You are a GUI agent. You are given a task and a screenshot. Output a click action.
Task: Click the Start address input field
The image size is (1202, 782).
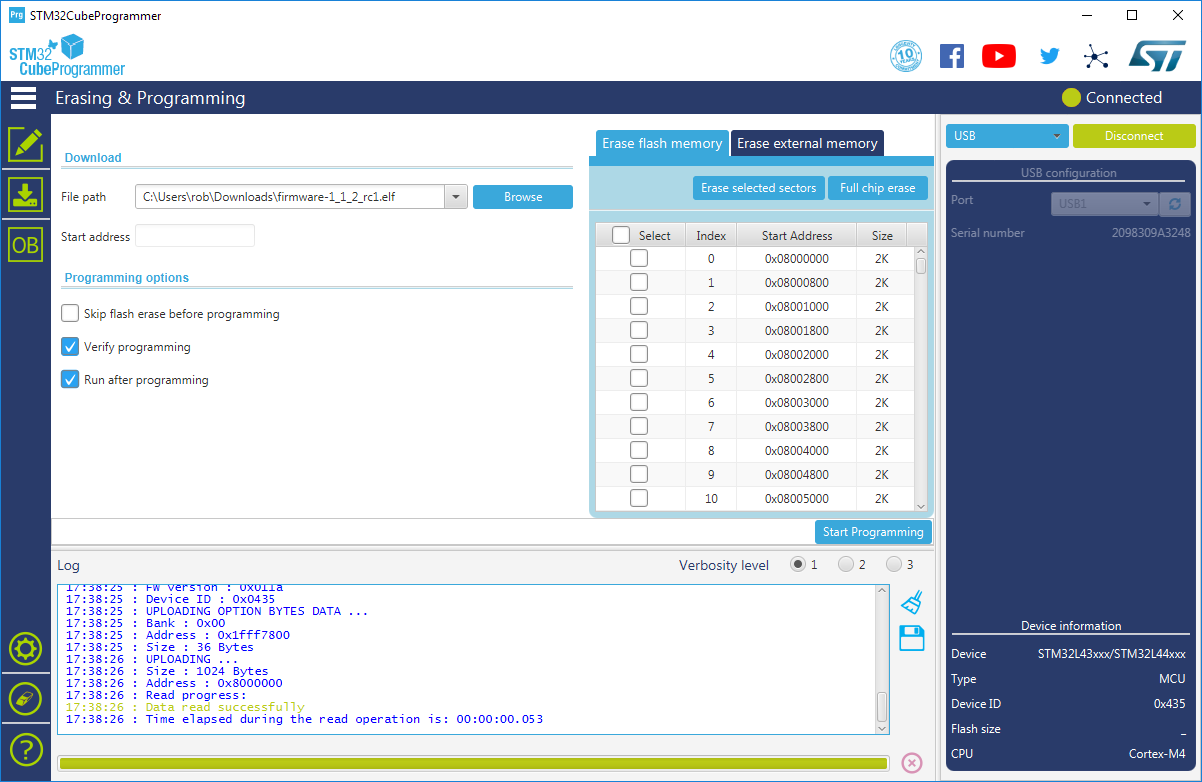coord(195,236)
